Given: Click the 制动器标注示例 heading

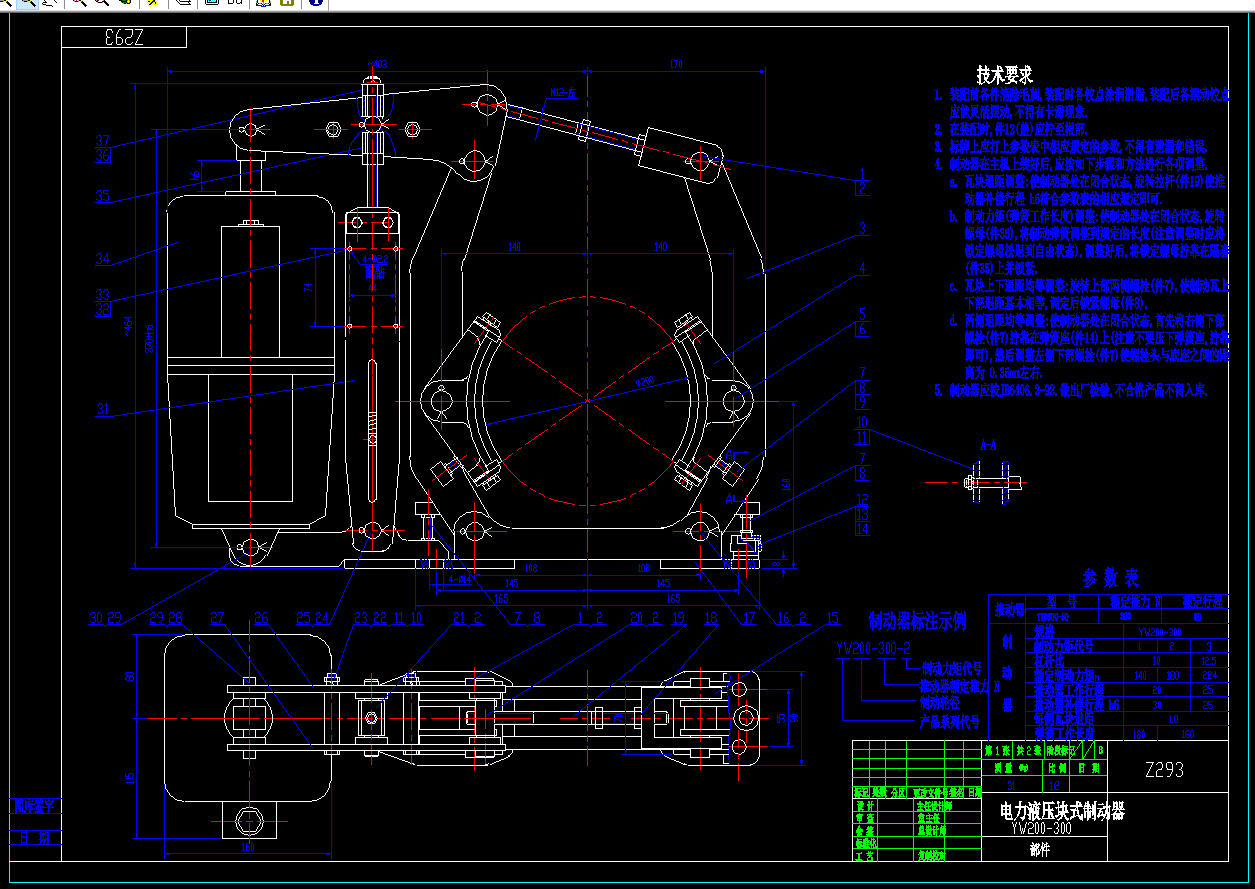Looking at the screenshot, I should (917, 622).
